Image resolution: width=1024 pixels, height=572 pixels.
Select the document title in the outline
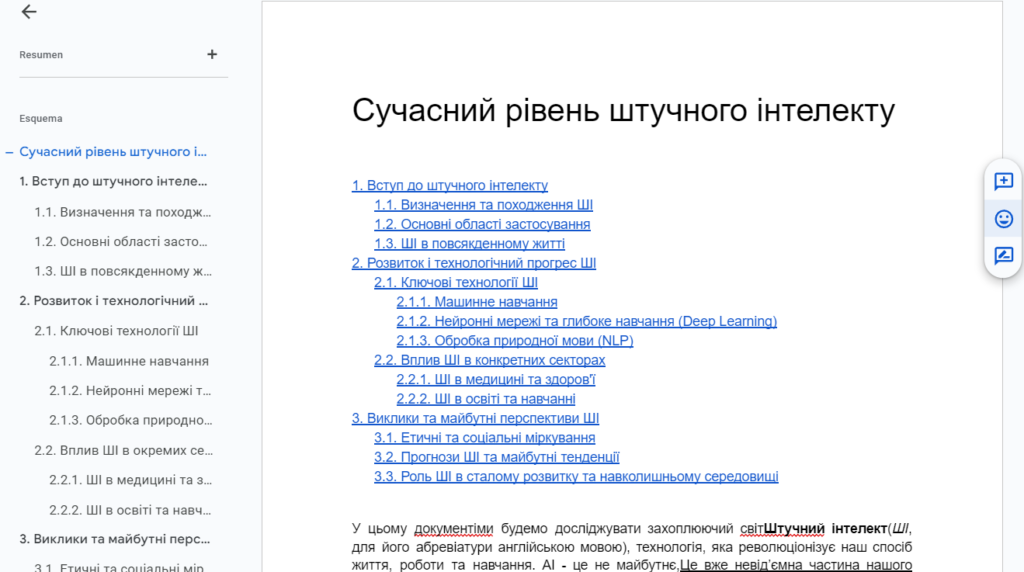[113, 152]
